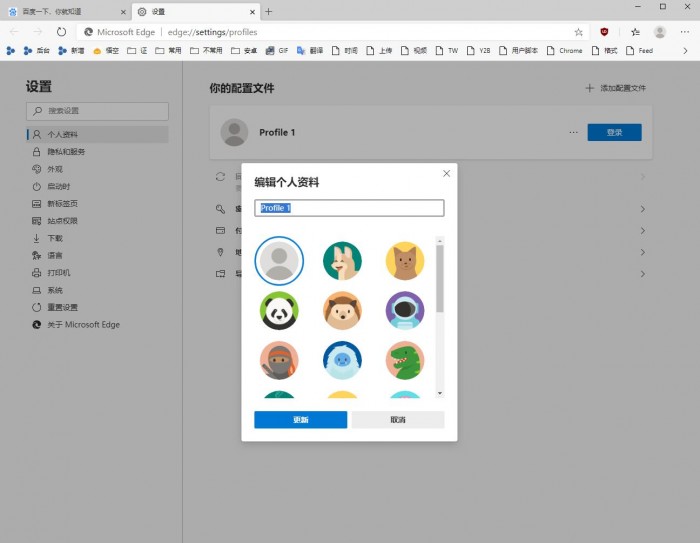
Task: Open the 常用 bookmarks folder
Action: click(x=168, y=50)
